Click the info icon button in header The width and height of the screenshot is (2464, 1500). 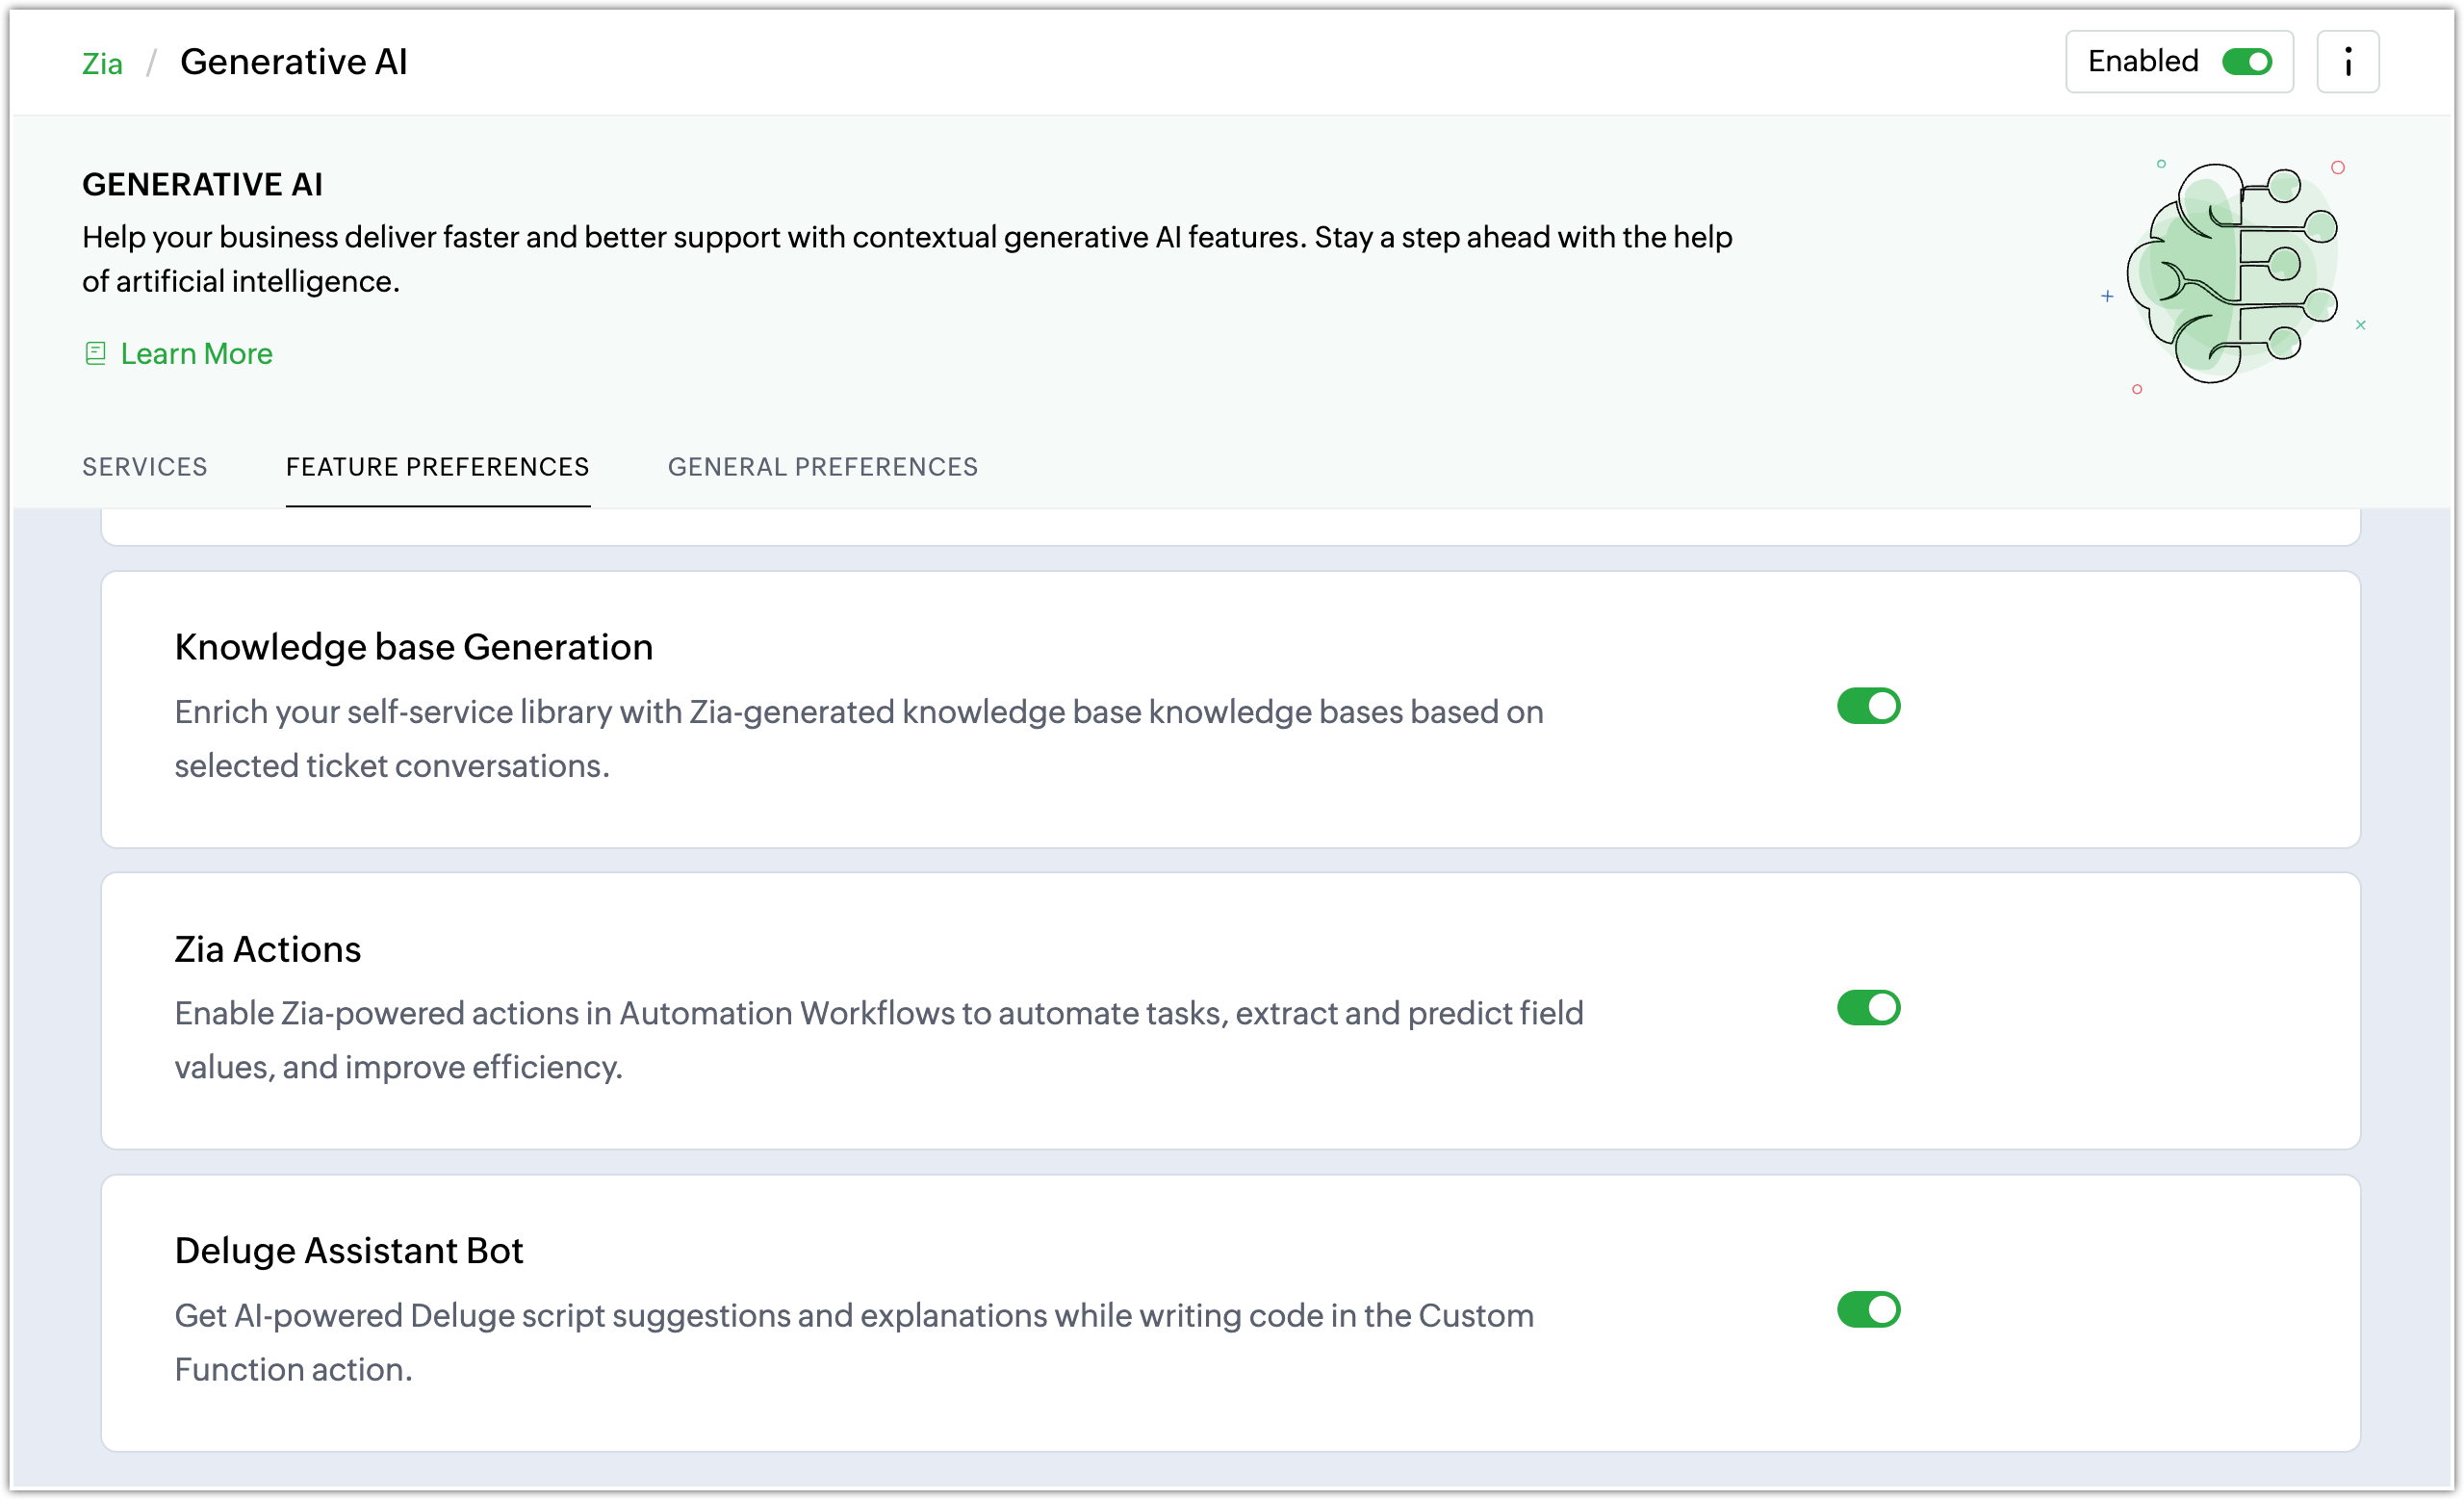[2347, 62]
